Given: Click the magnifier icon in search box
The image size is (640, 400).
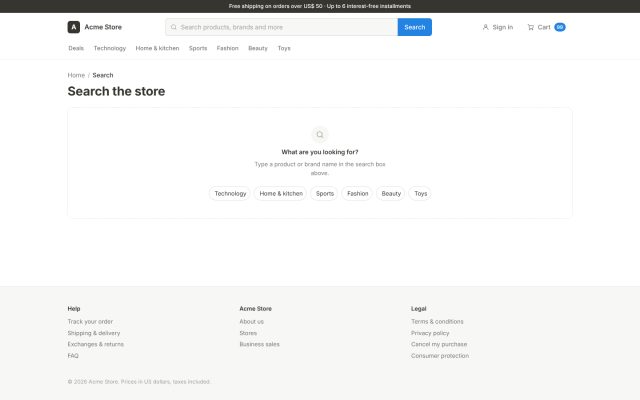Looking at the screenshot, I should 173,27.
